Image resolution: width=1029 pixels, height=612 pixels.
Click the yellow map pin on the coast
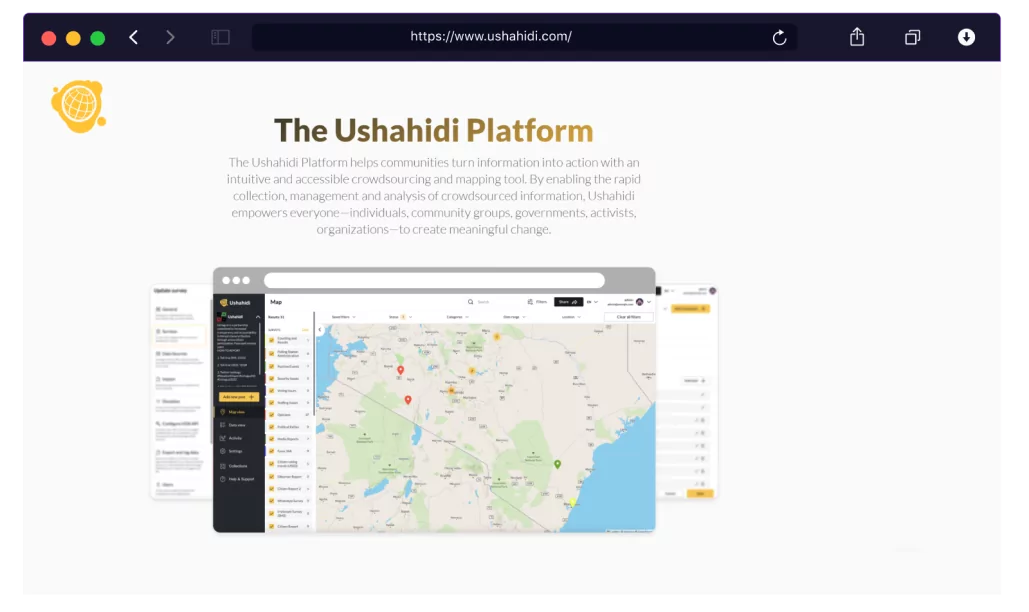point(572,502)
